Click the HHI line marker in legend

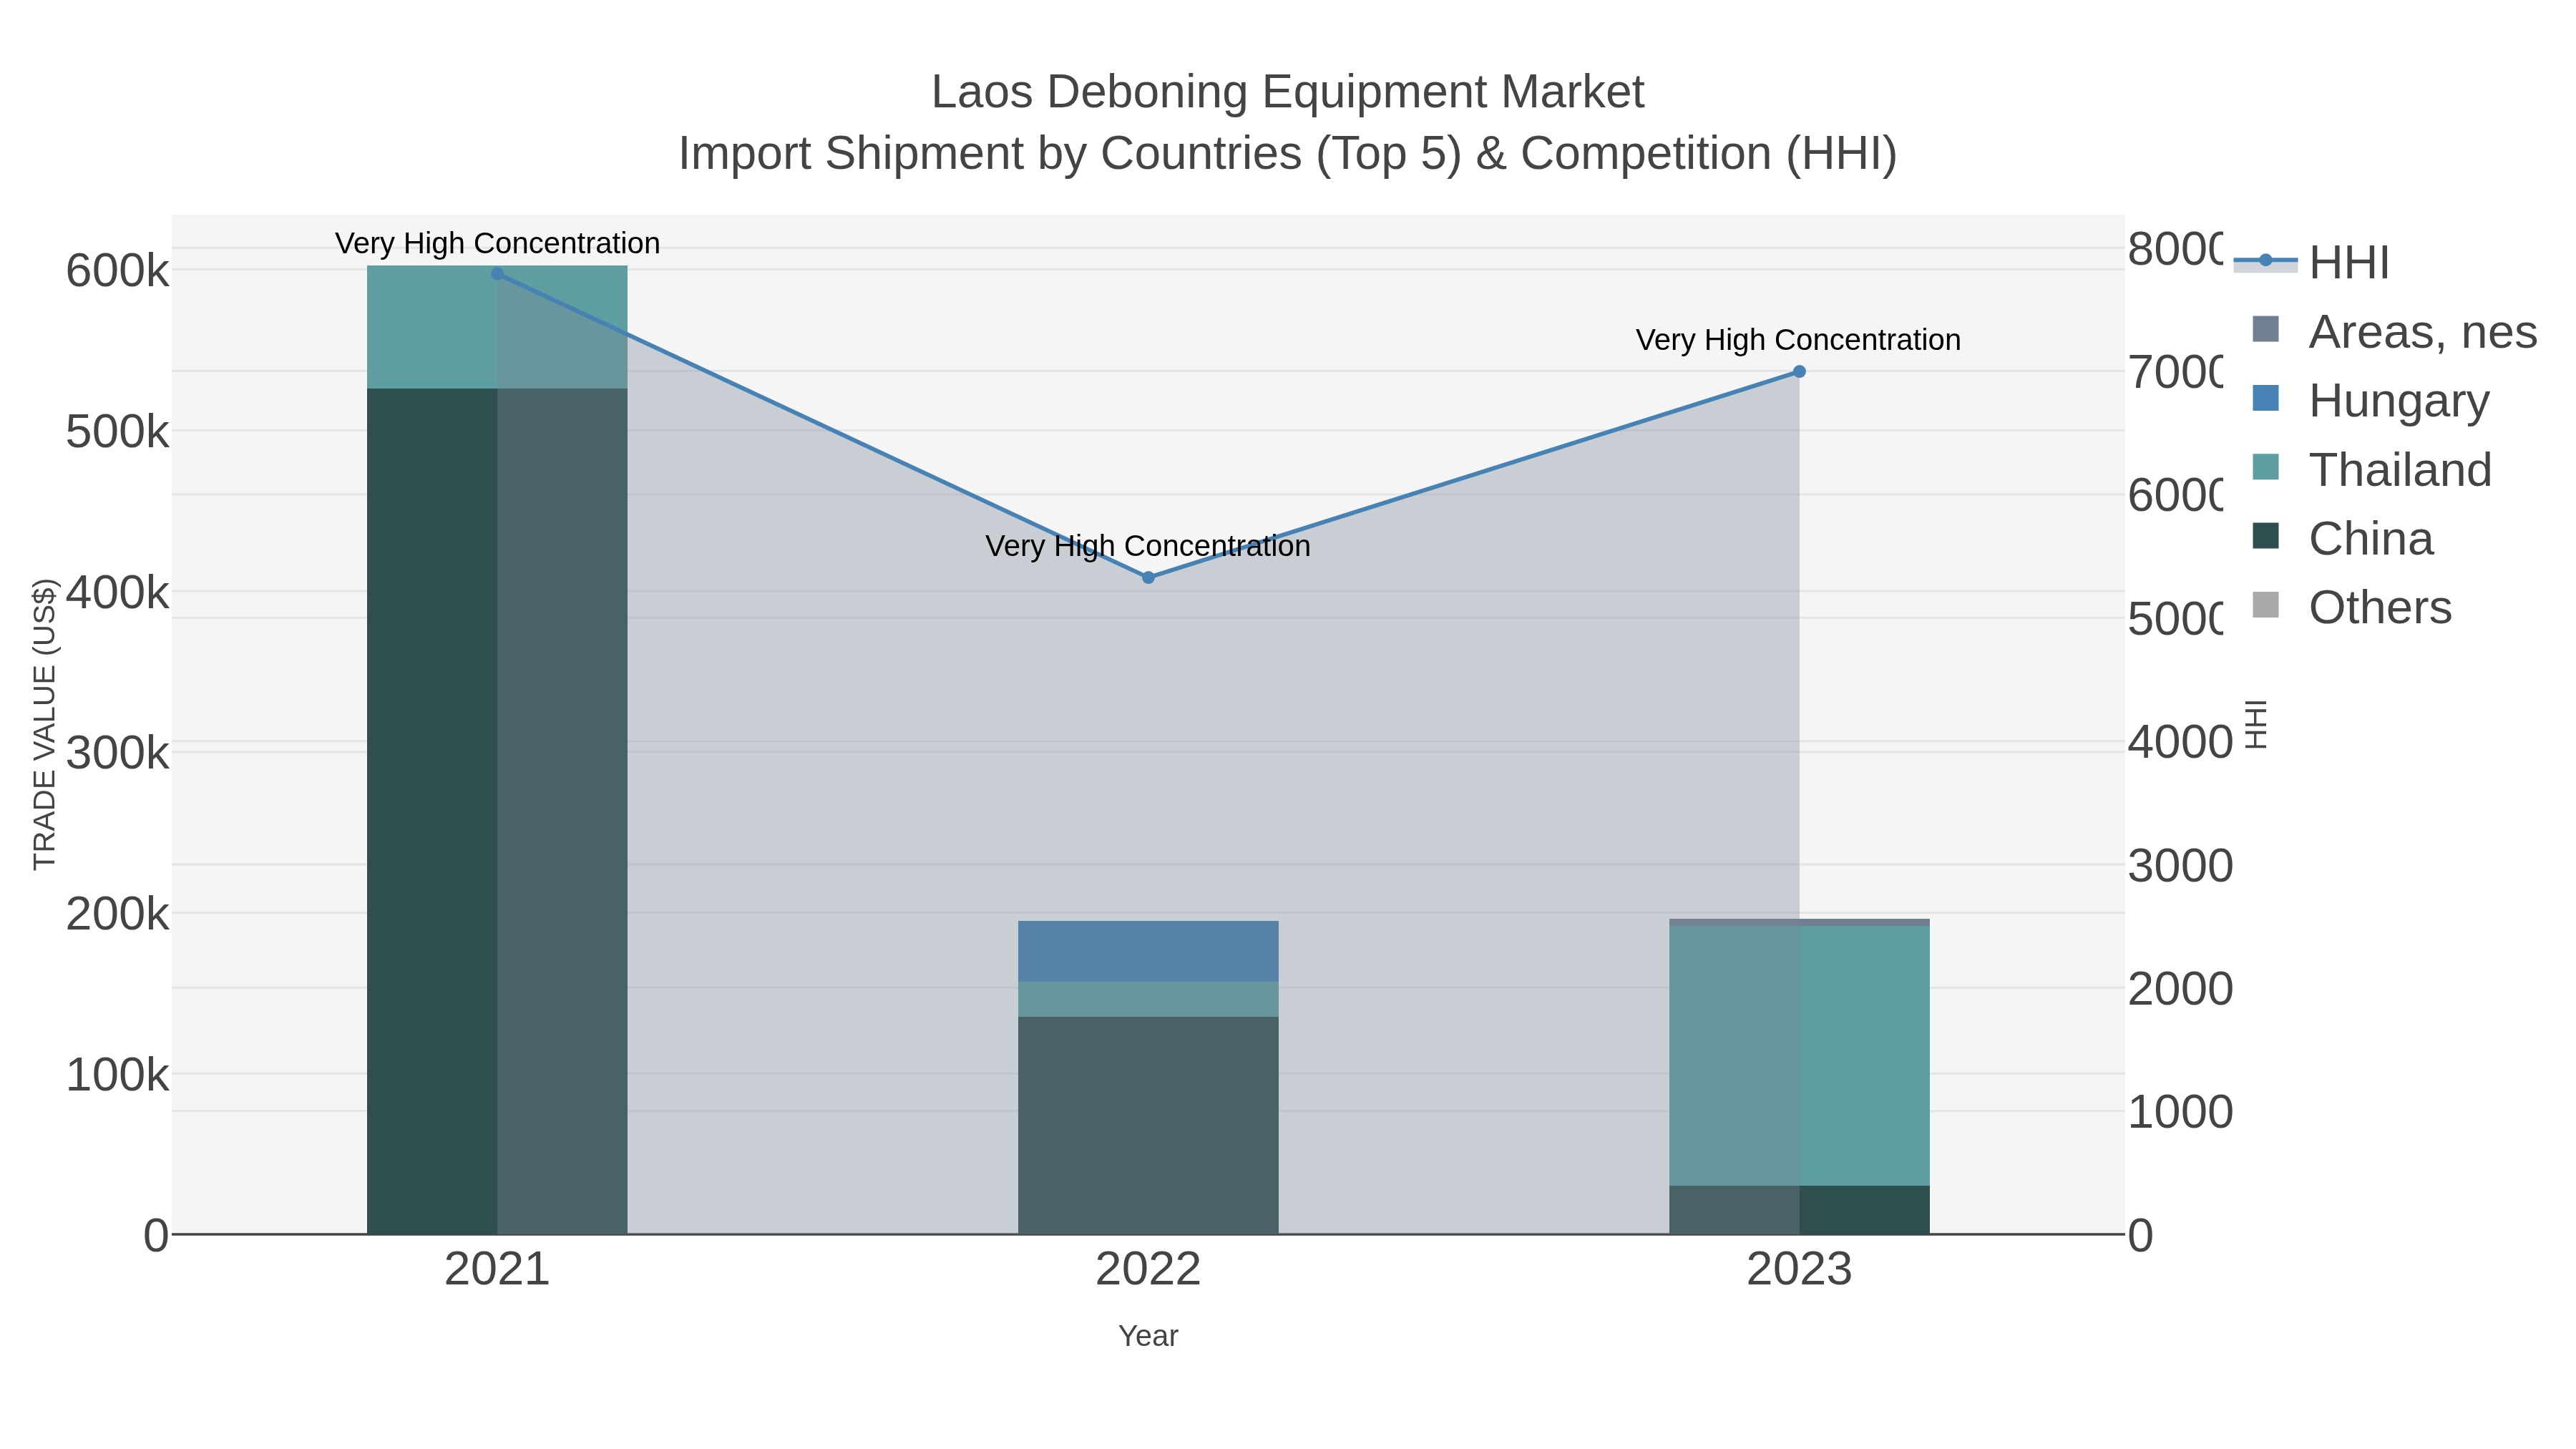tap(2266, 261)
